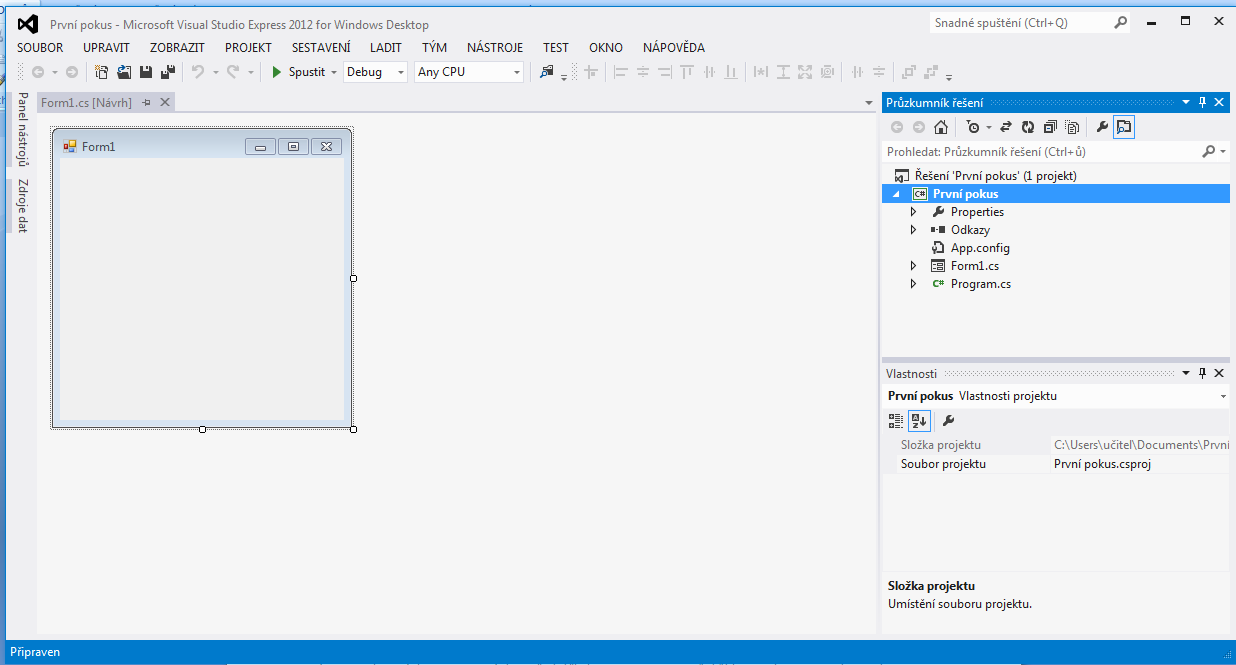Pin the Form1.cs [Návrh] tab
Viewport: 1236px width, 665px height.
[x=147, y=102]
